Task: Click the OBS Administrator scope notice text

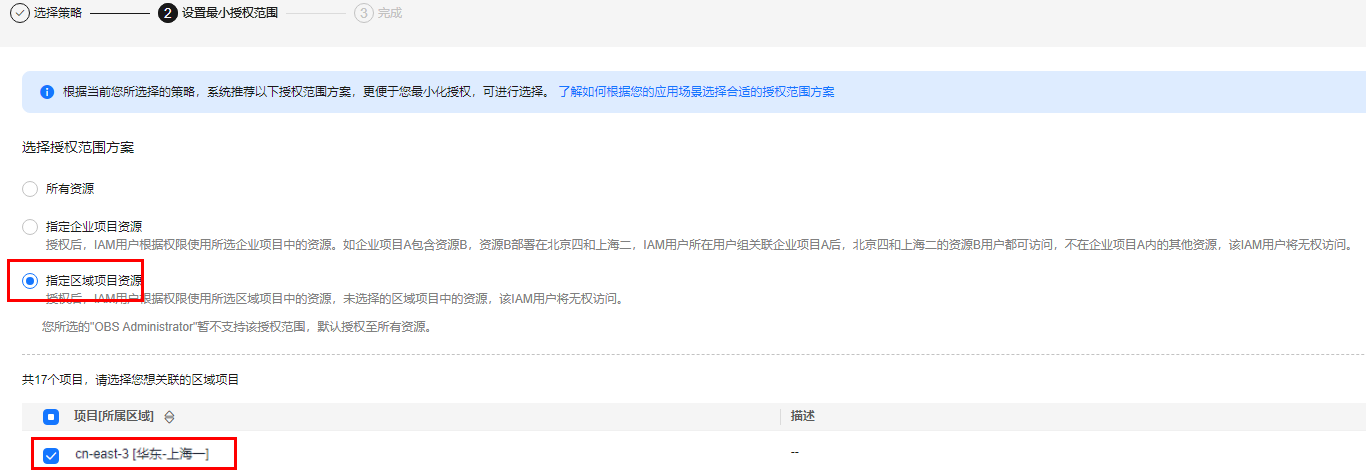Action: (x=236, y=326)
